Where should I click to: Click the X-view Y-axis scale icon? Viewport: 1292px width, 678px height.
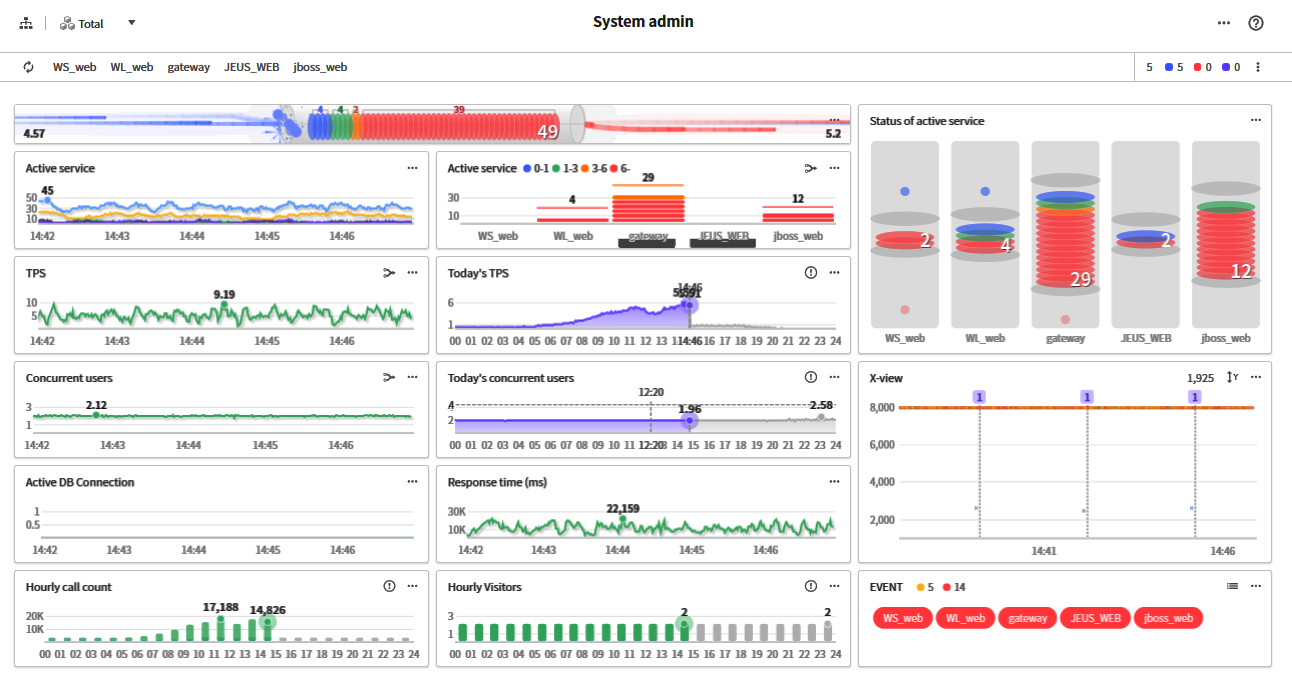[1232, 377]
